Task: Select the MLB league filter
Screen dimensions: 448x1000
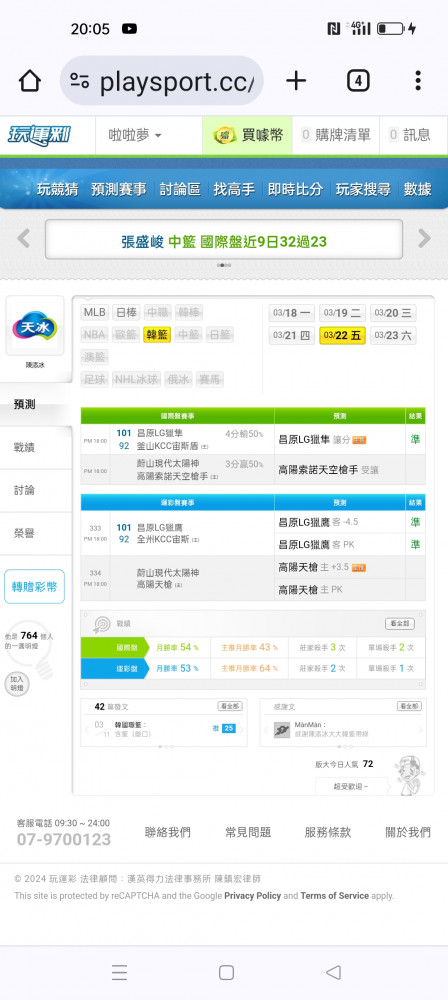Action: 95,312
